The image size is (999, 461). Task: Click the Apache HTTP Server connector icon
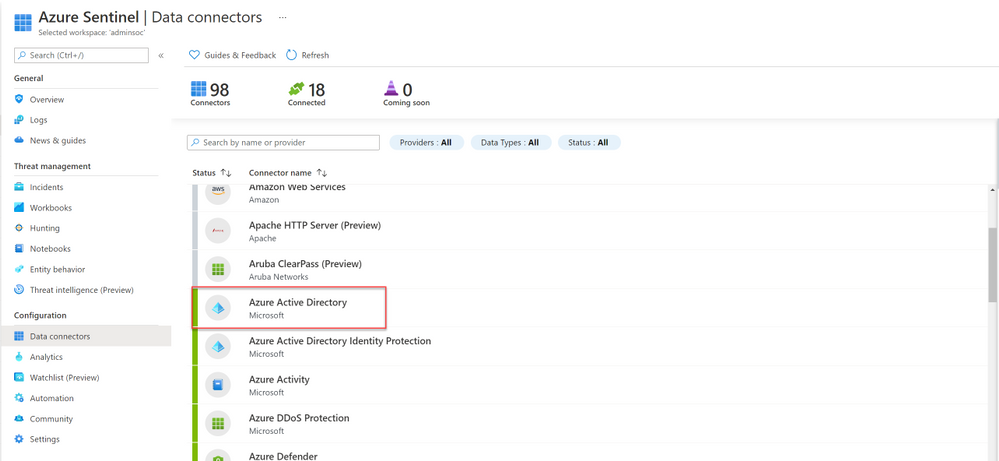(x=218, y=231)
